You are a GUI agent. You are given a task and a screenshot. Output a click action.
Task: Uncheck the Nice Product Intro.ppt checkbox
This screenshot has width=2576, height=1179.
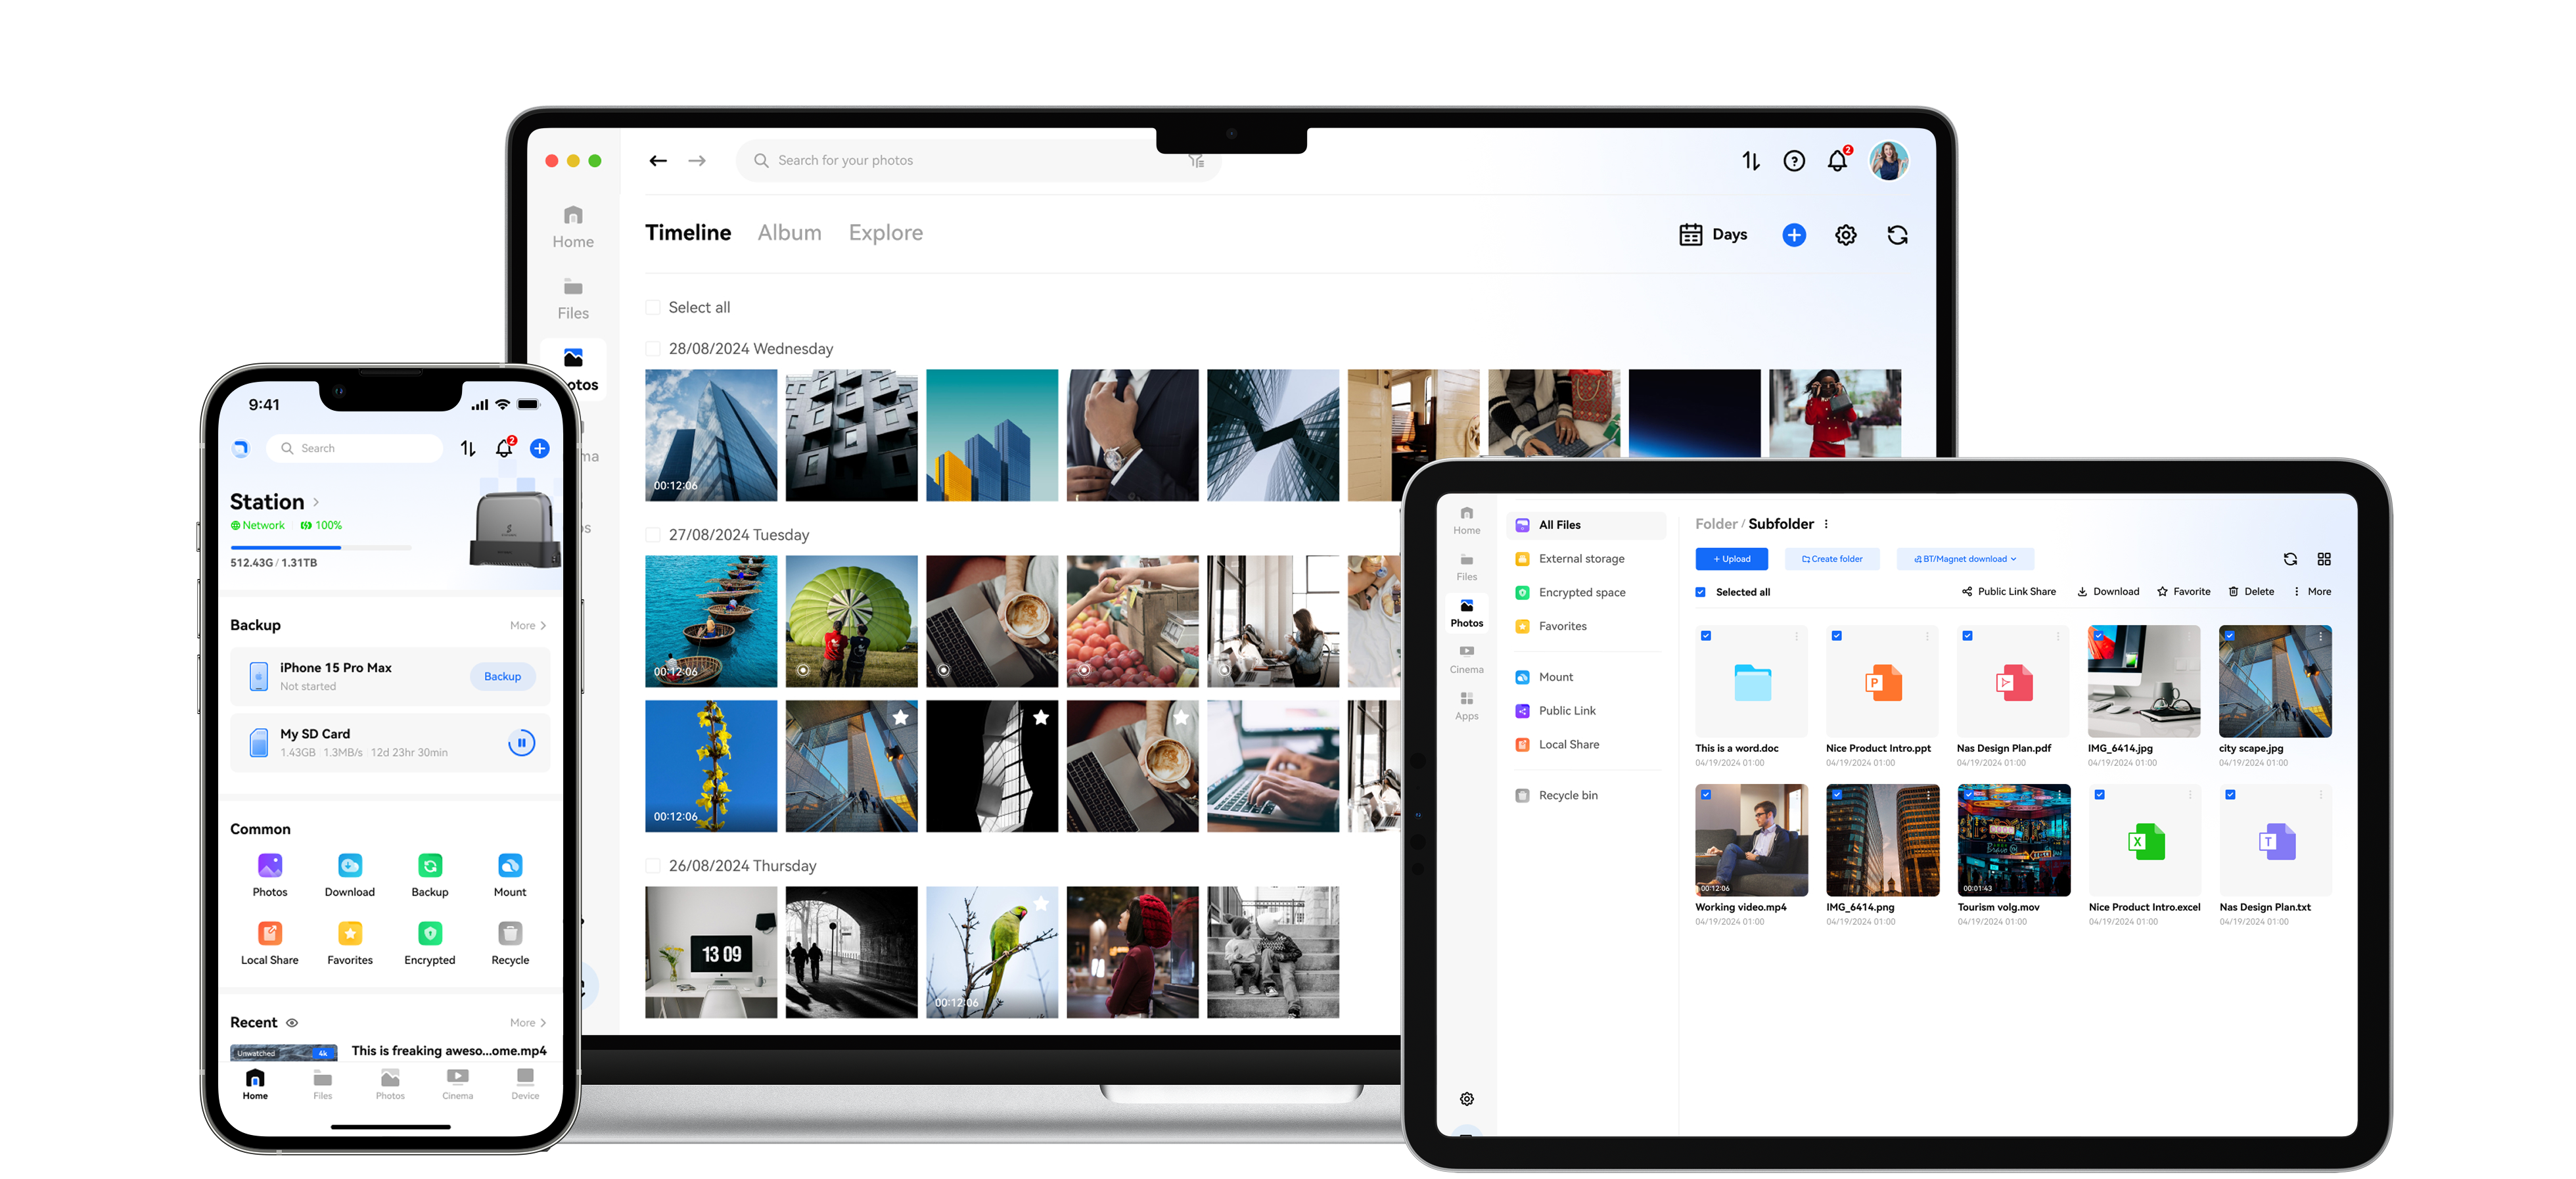pyautogui.click(x=1837, y=635)
